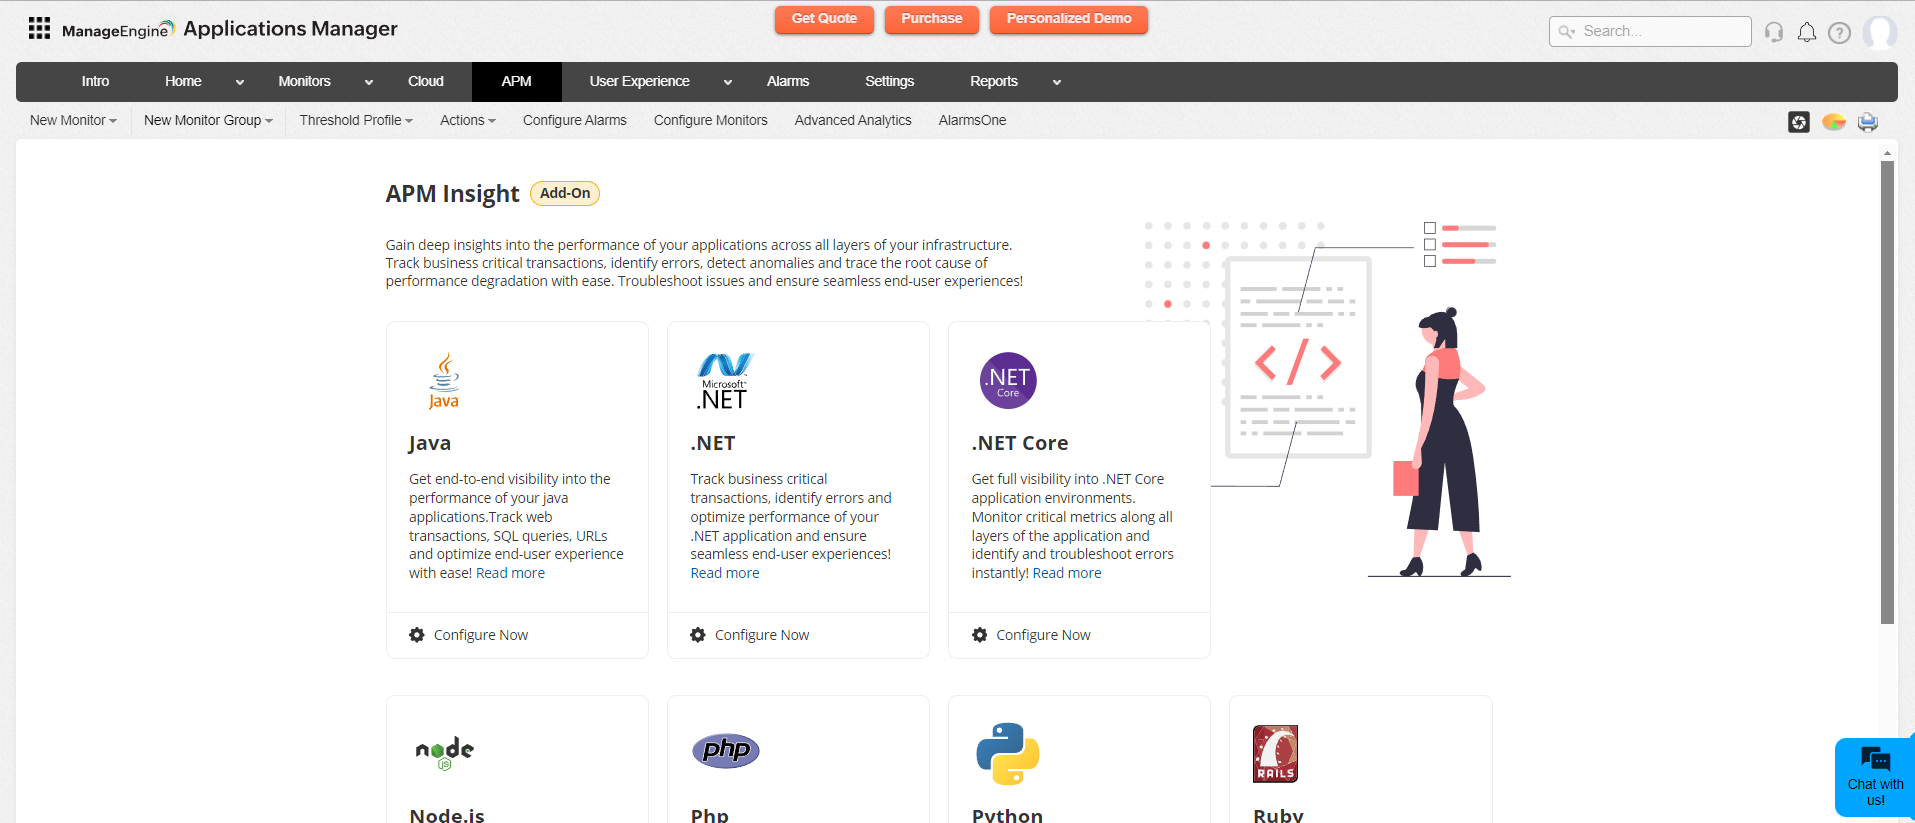The height and width of the screenshot is (823, 1915).
Task: Click the Get Quote button
Action: pos(824,19)
